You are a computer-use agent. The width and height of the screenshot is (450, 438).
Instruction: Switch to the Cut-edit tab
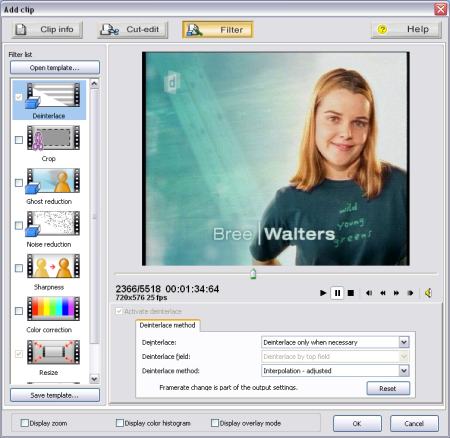pos(133,30)
